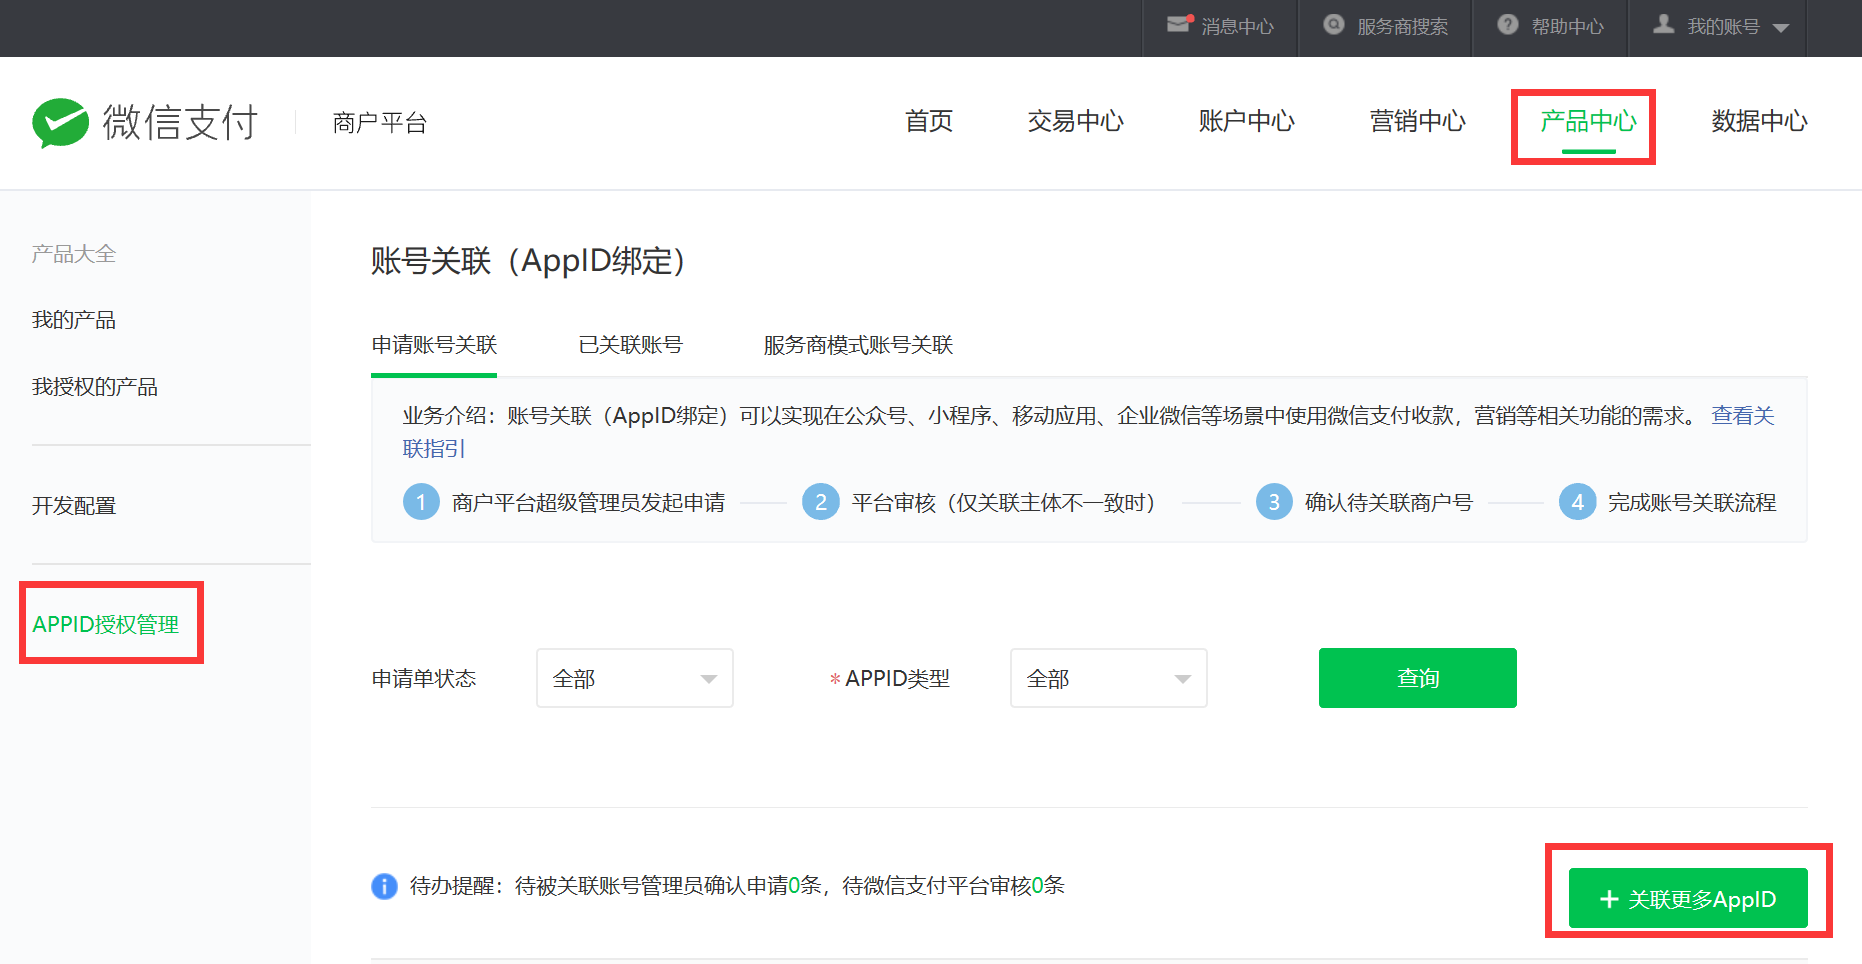Click the WeChat Pay green logo icon
1862x964 pixels.
click(60, 122)
